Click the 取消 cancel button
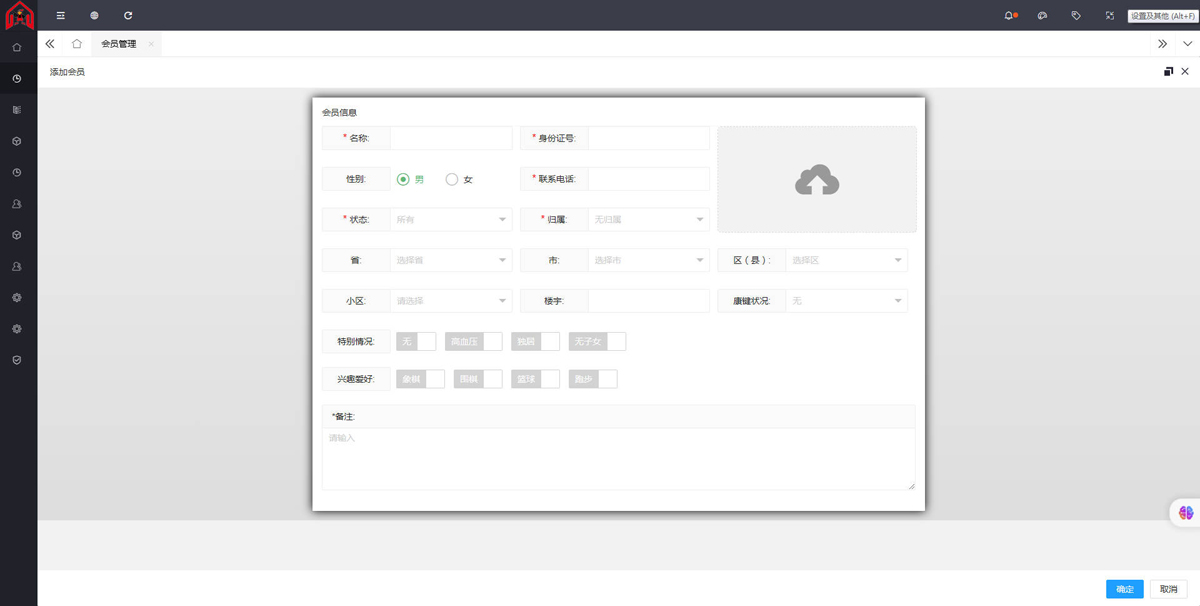 (x=1169, y=589)
